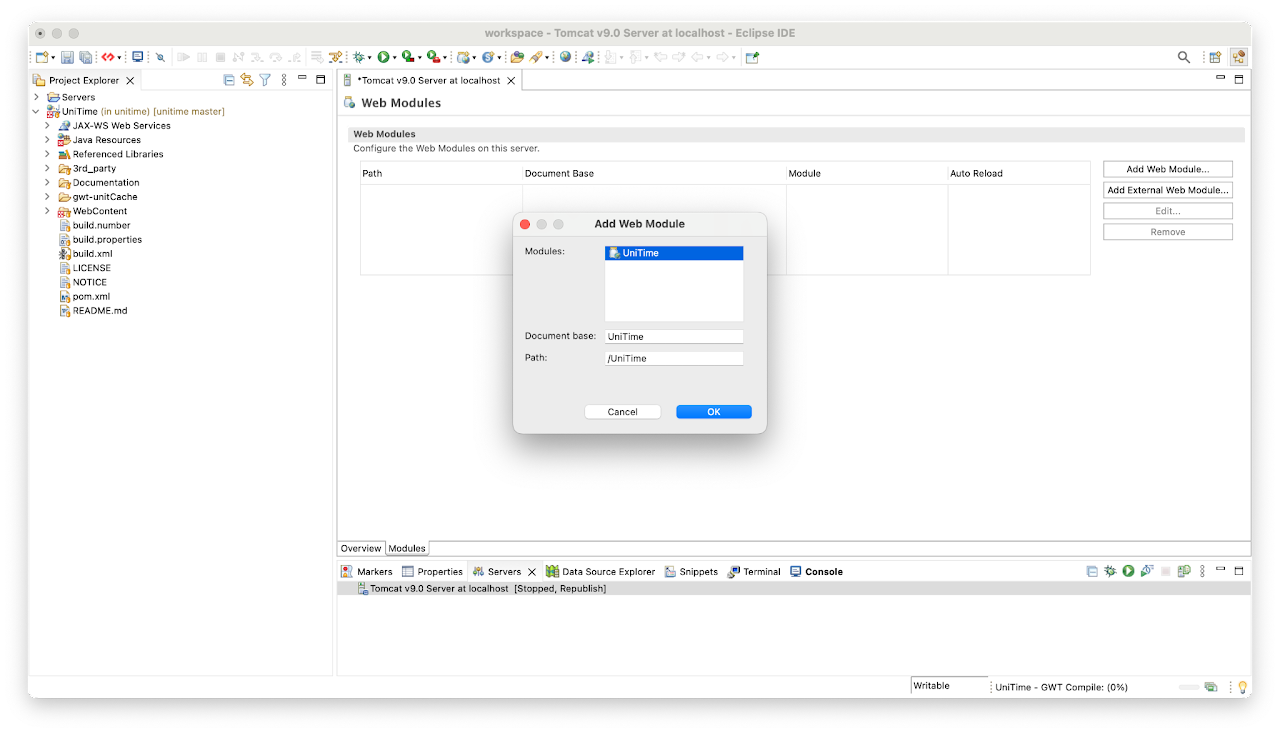Viewport: 1280px width, 733px height.
Task: Click the Project Explorer filter icon
Action: click(265, 80)
